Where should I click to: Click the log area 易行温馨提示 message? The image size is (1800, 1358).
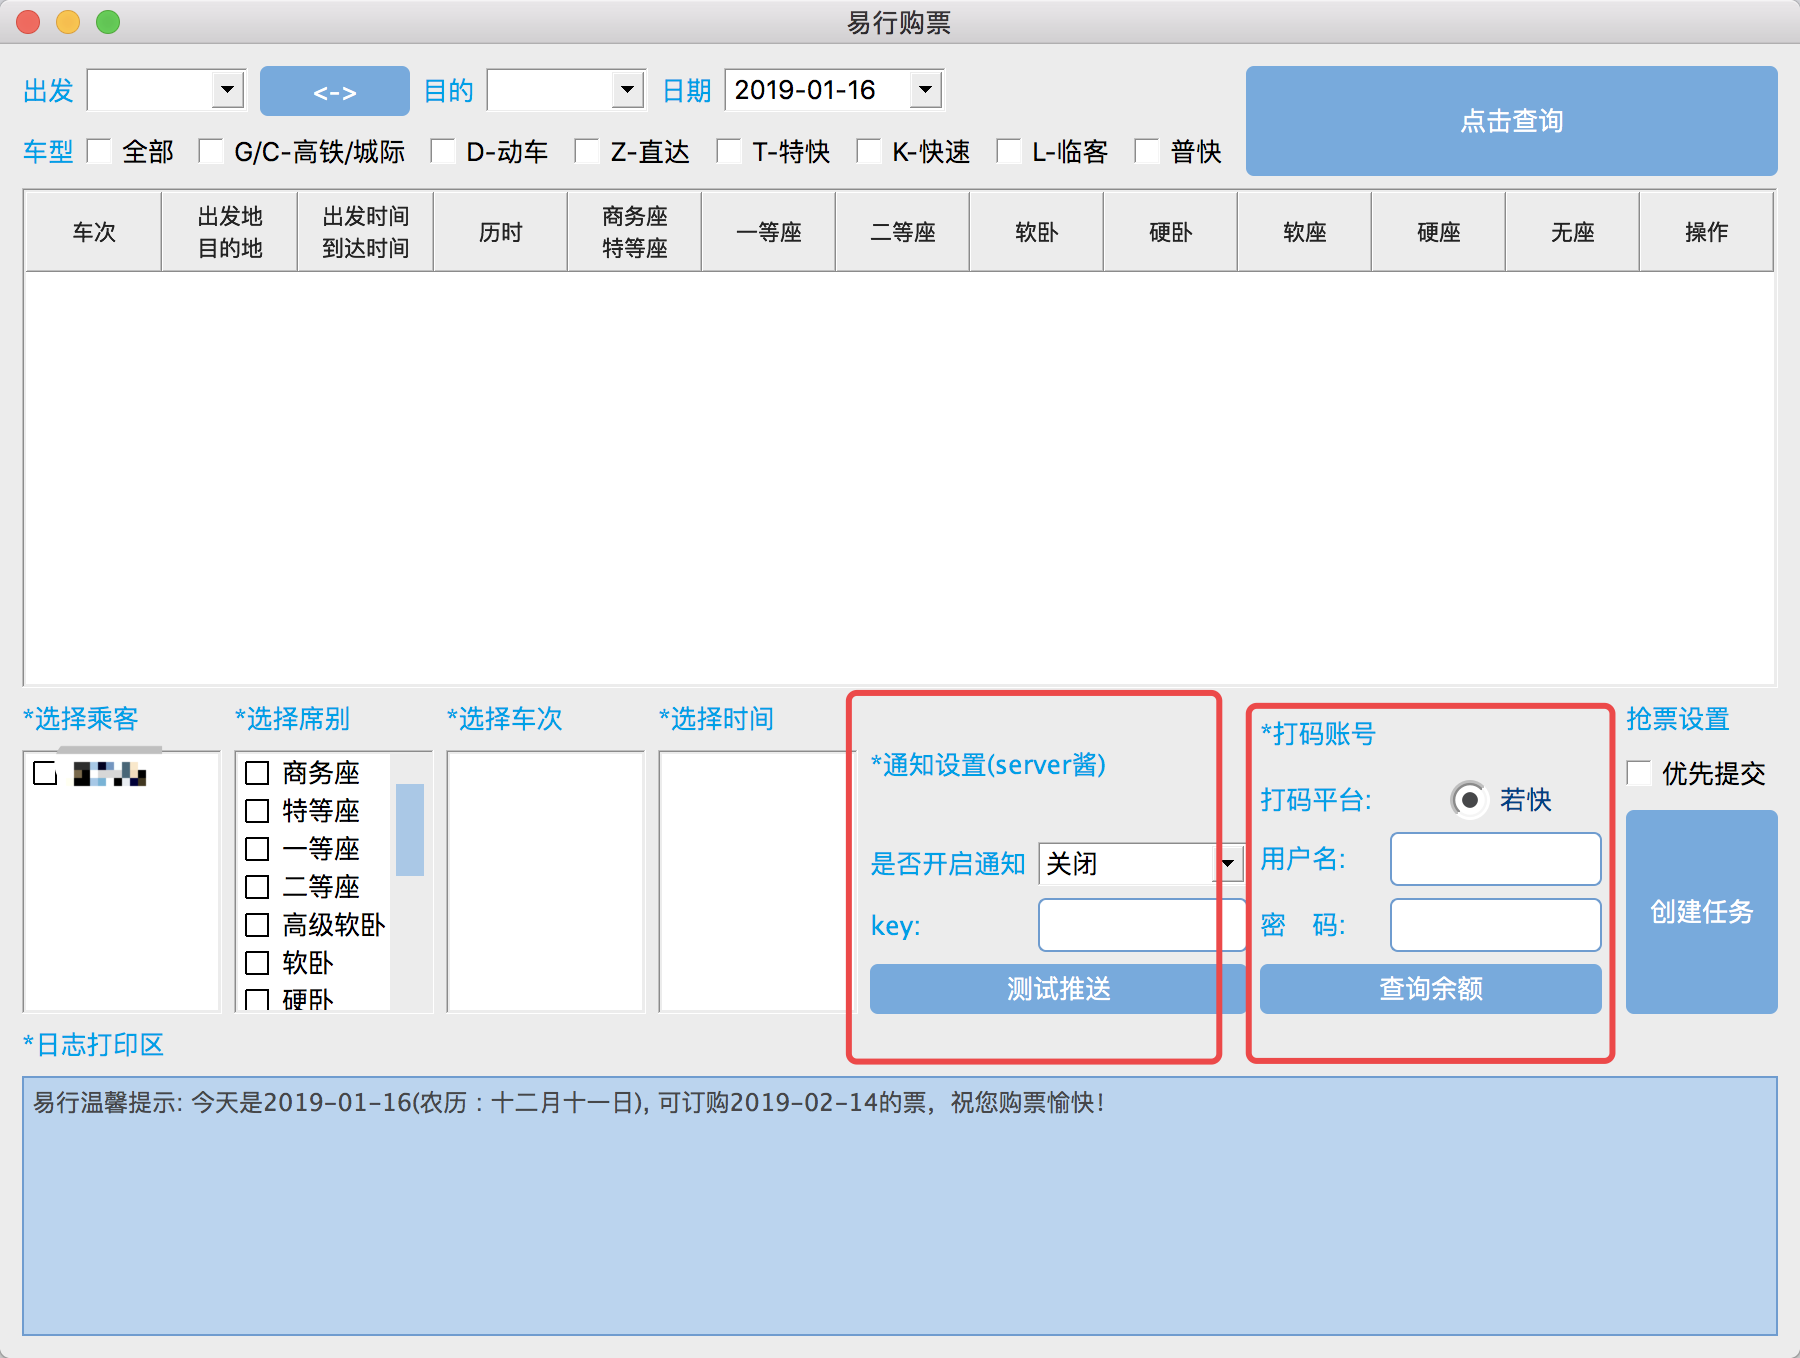point(569,1103)
